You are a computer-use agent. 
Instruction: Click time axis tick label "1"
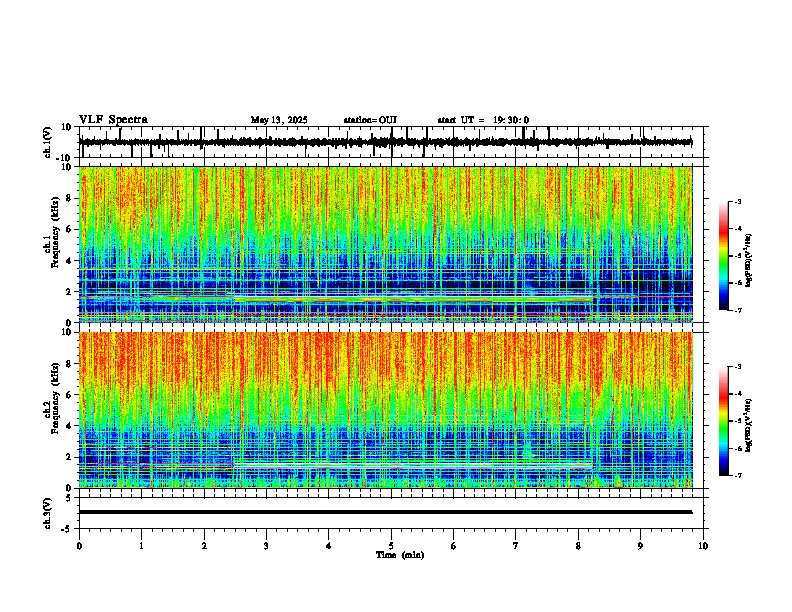141,546
